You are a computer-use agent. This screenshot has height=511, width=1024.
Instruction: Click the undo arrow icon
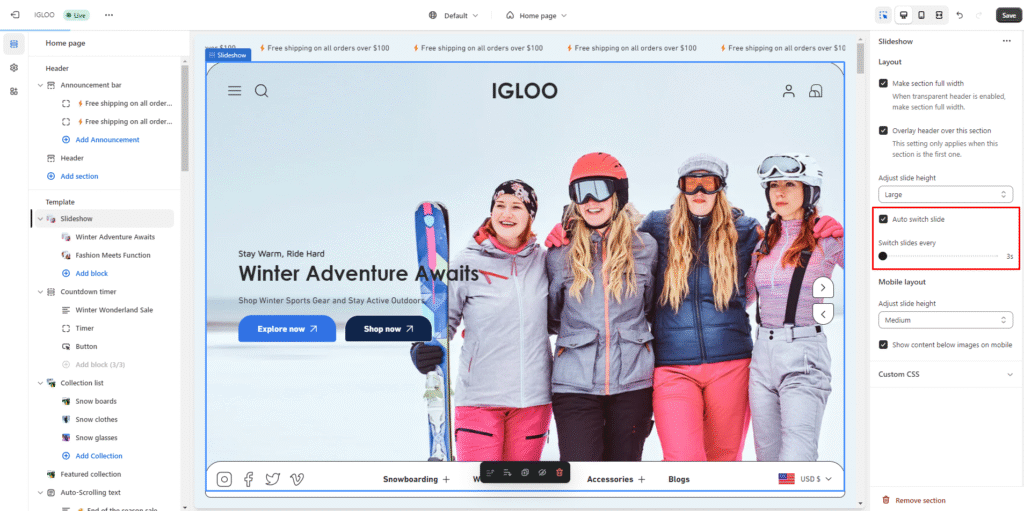coord(960,15)
